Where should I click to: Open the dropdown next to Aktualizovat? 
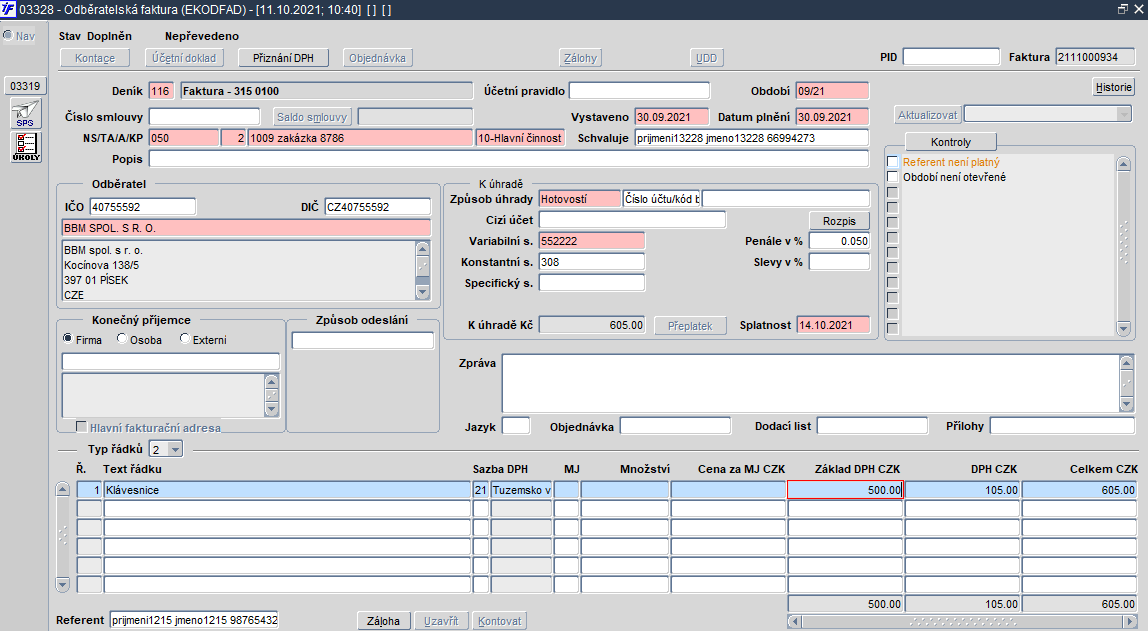click(1124, 114)
